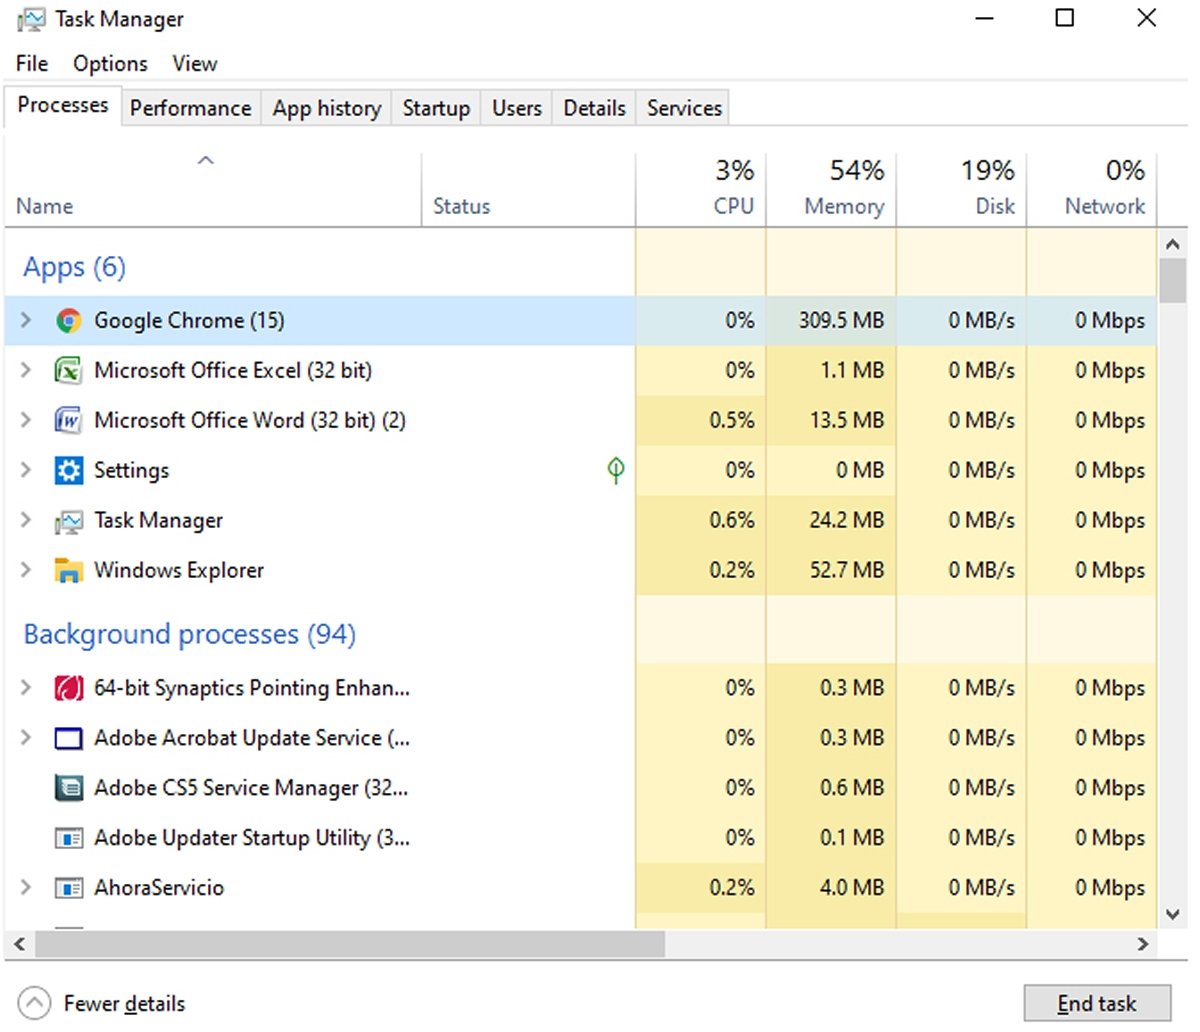The width and height of the screenshot is (1200, 1032).
Task: Click Word's 13.5 MB memory value
Action: click(x=847, y=420)
